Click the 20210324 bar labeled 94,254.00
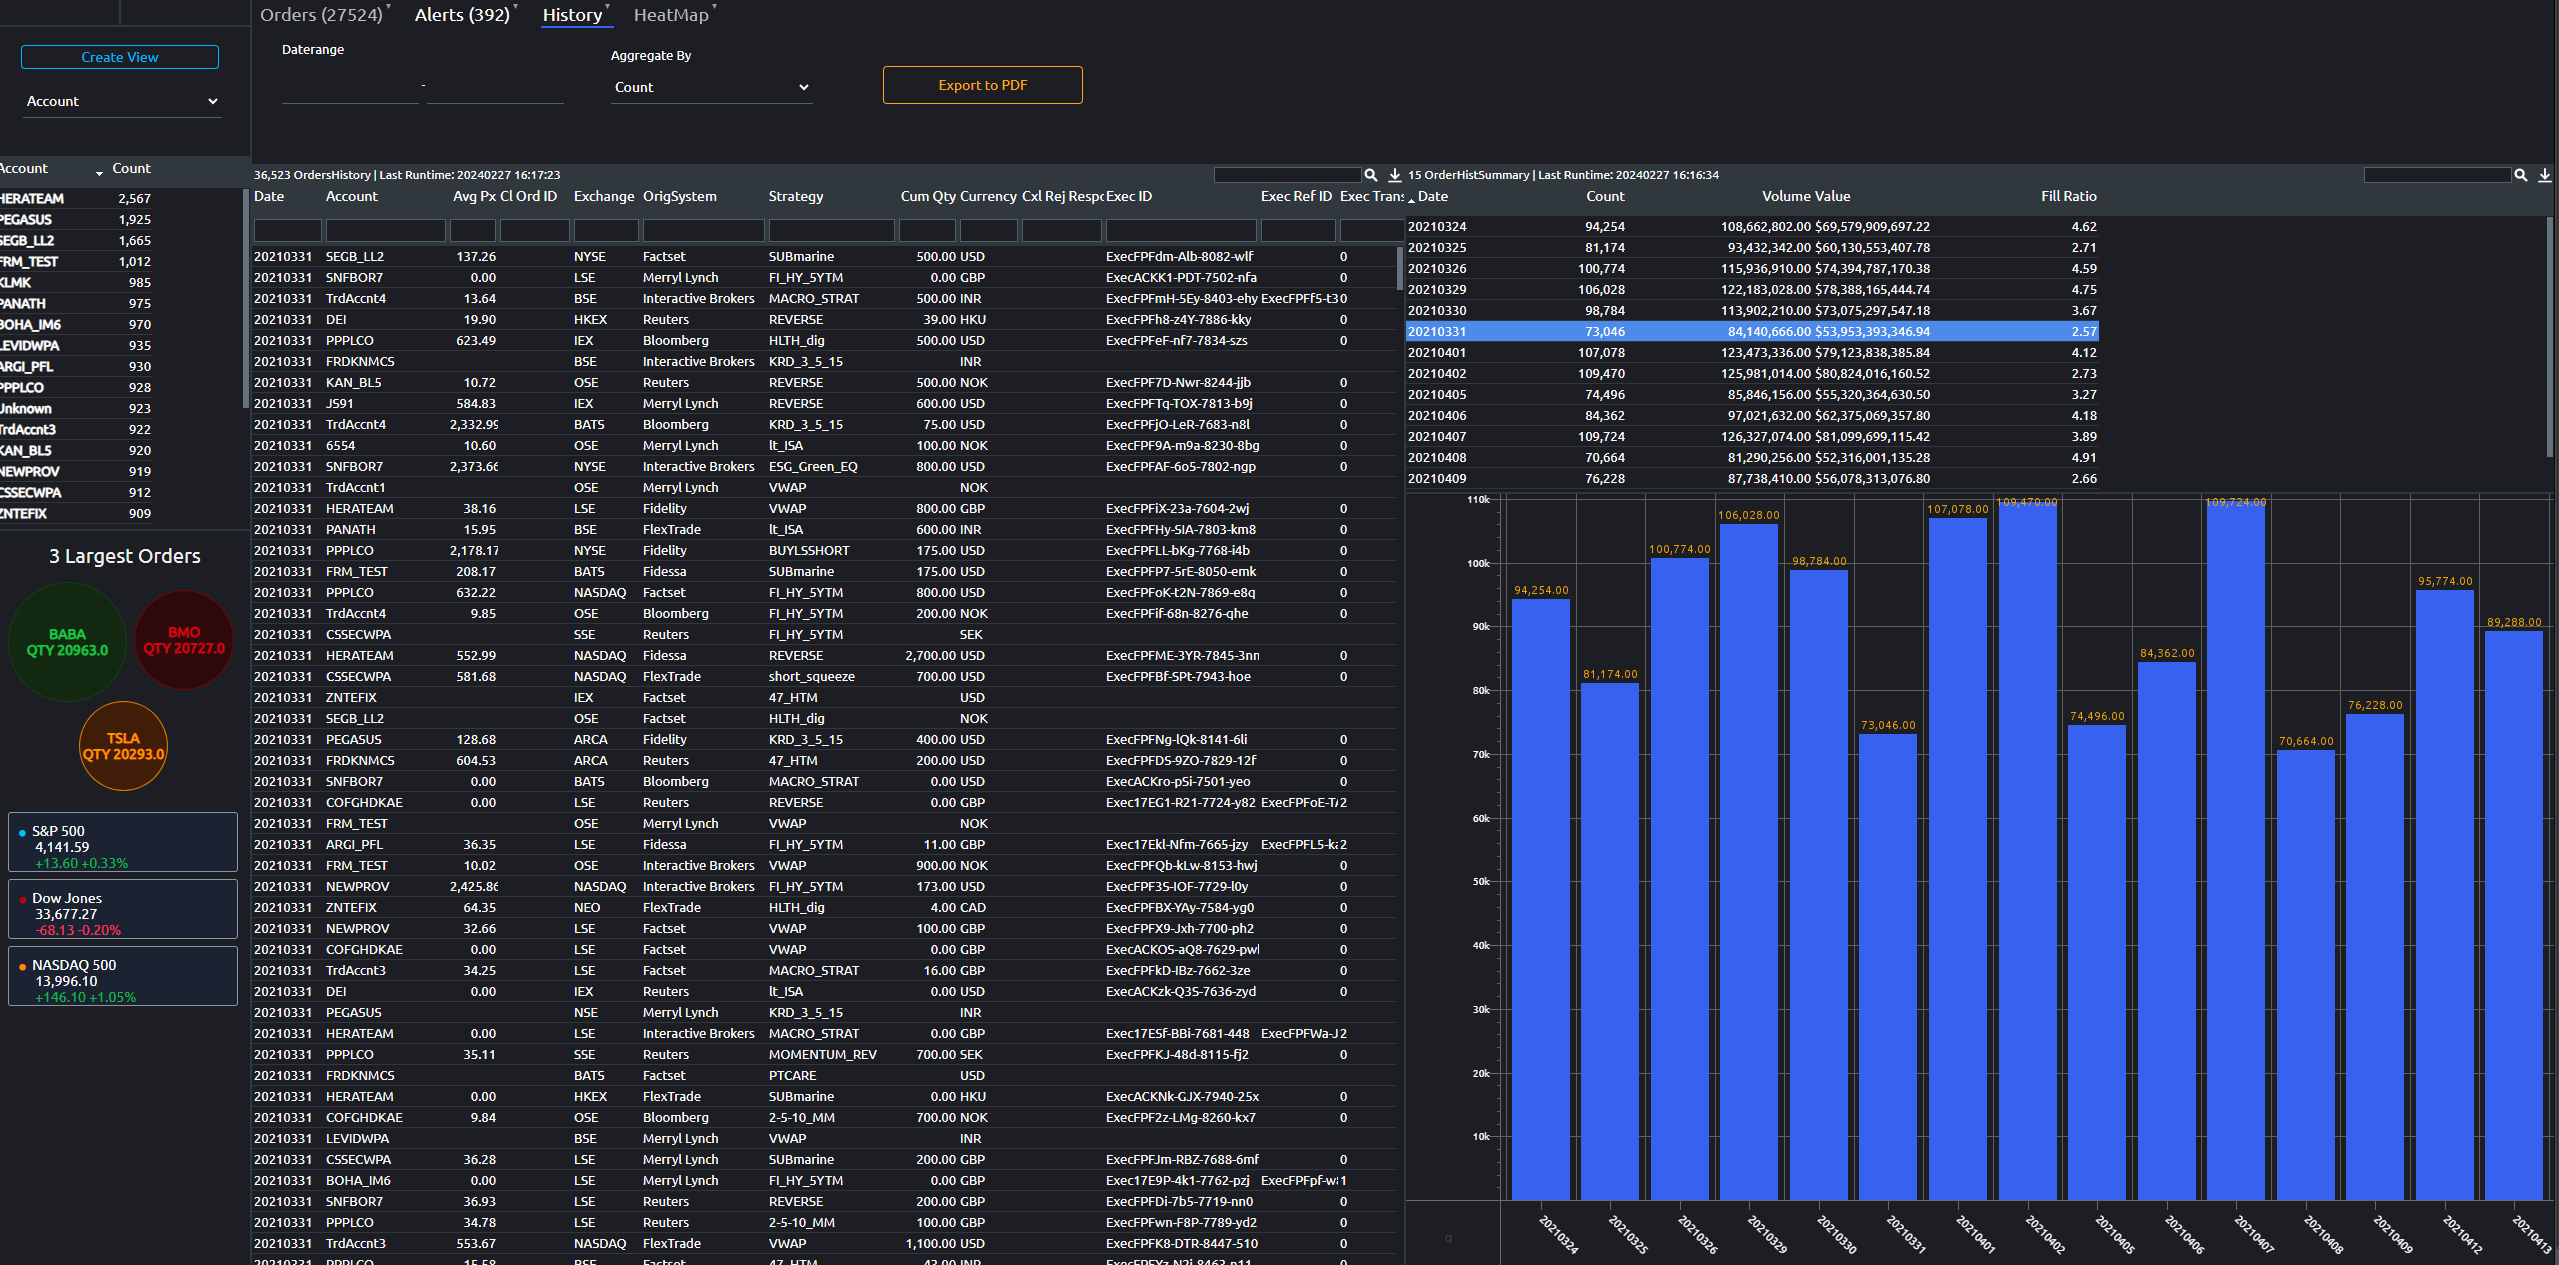The width and height of the screenshot is (2559, 1265). pos(1541,899)
